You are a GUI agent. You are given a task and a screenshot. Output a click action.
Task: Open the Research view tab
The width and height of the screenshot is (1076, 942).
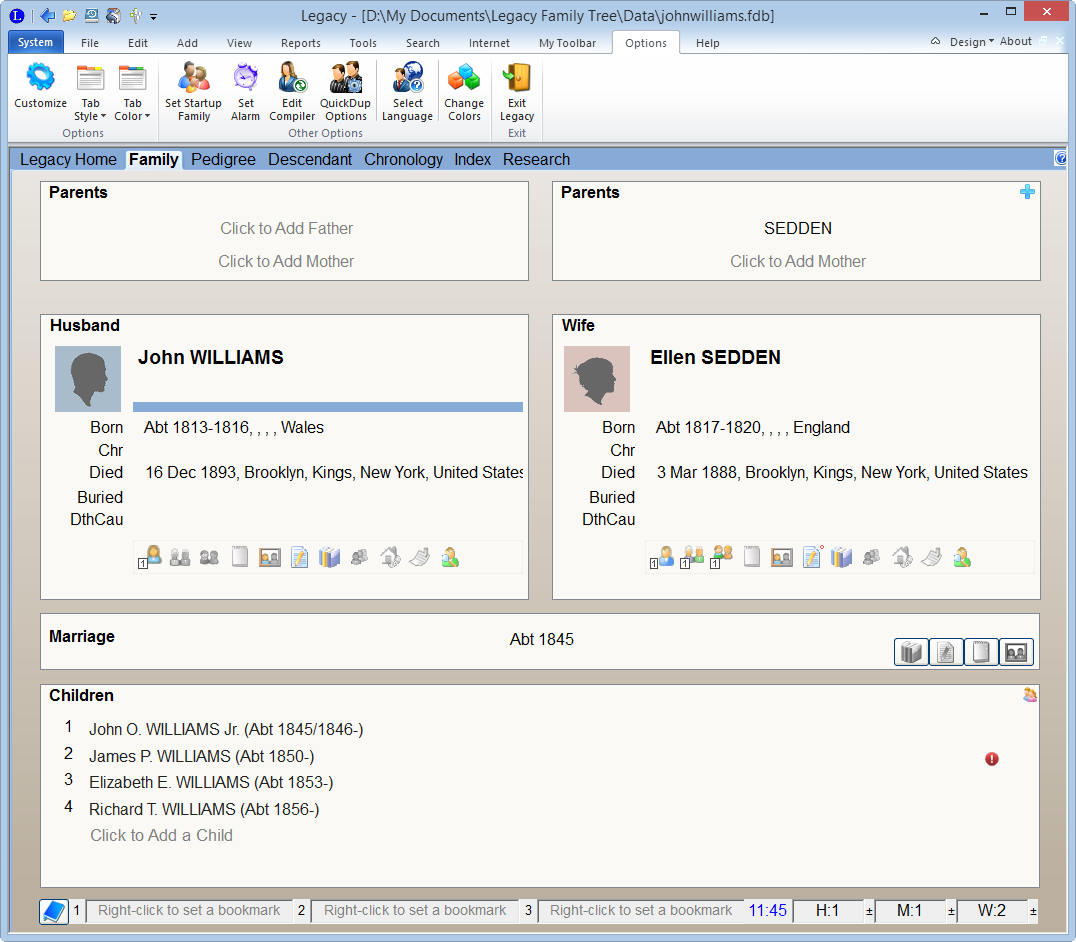click(536, 160)
